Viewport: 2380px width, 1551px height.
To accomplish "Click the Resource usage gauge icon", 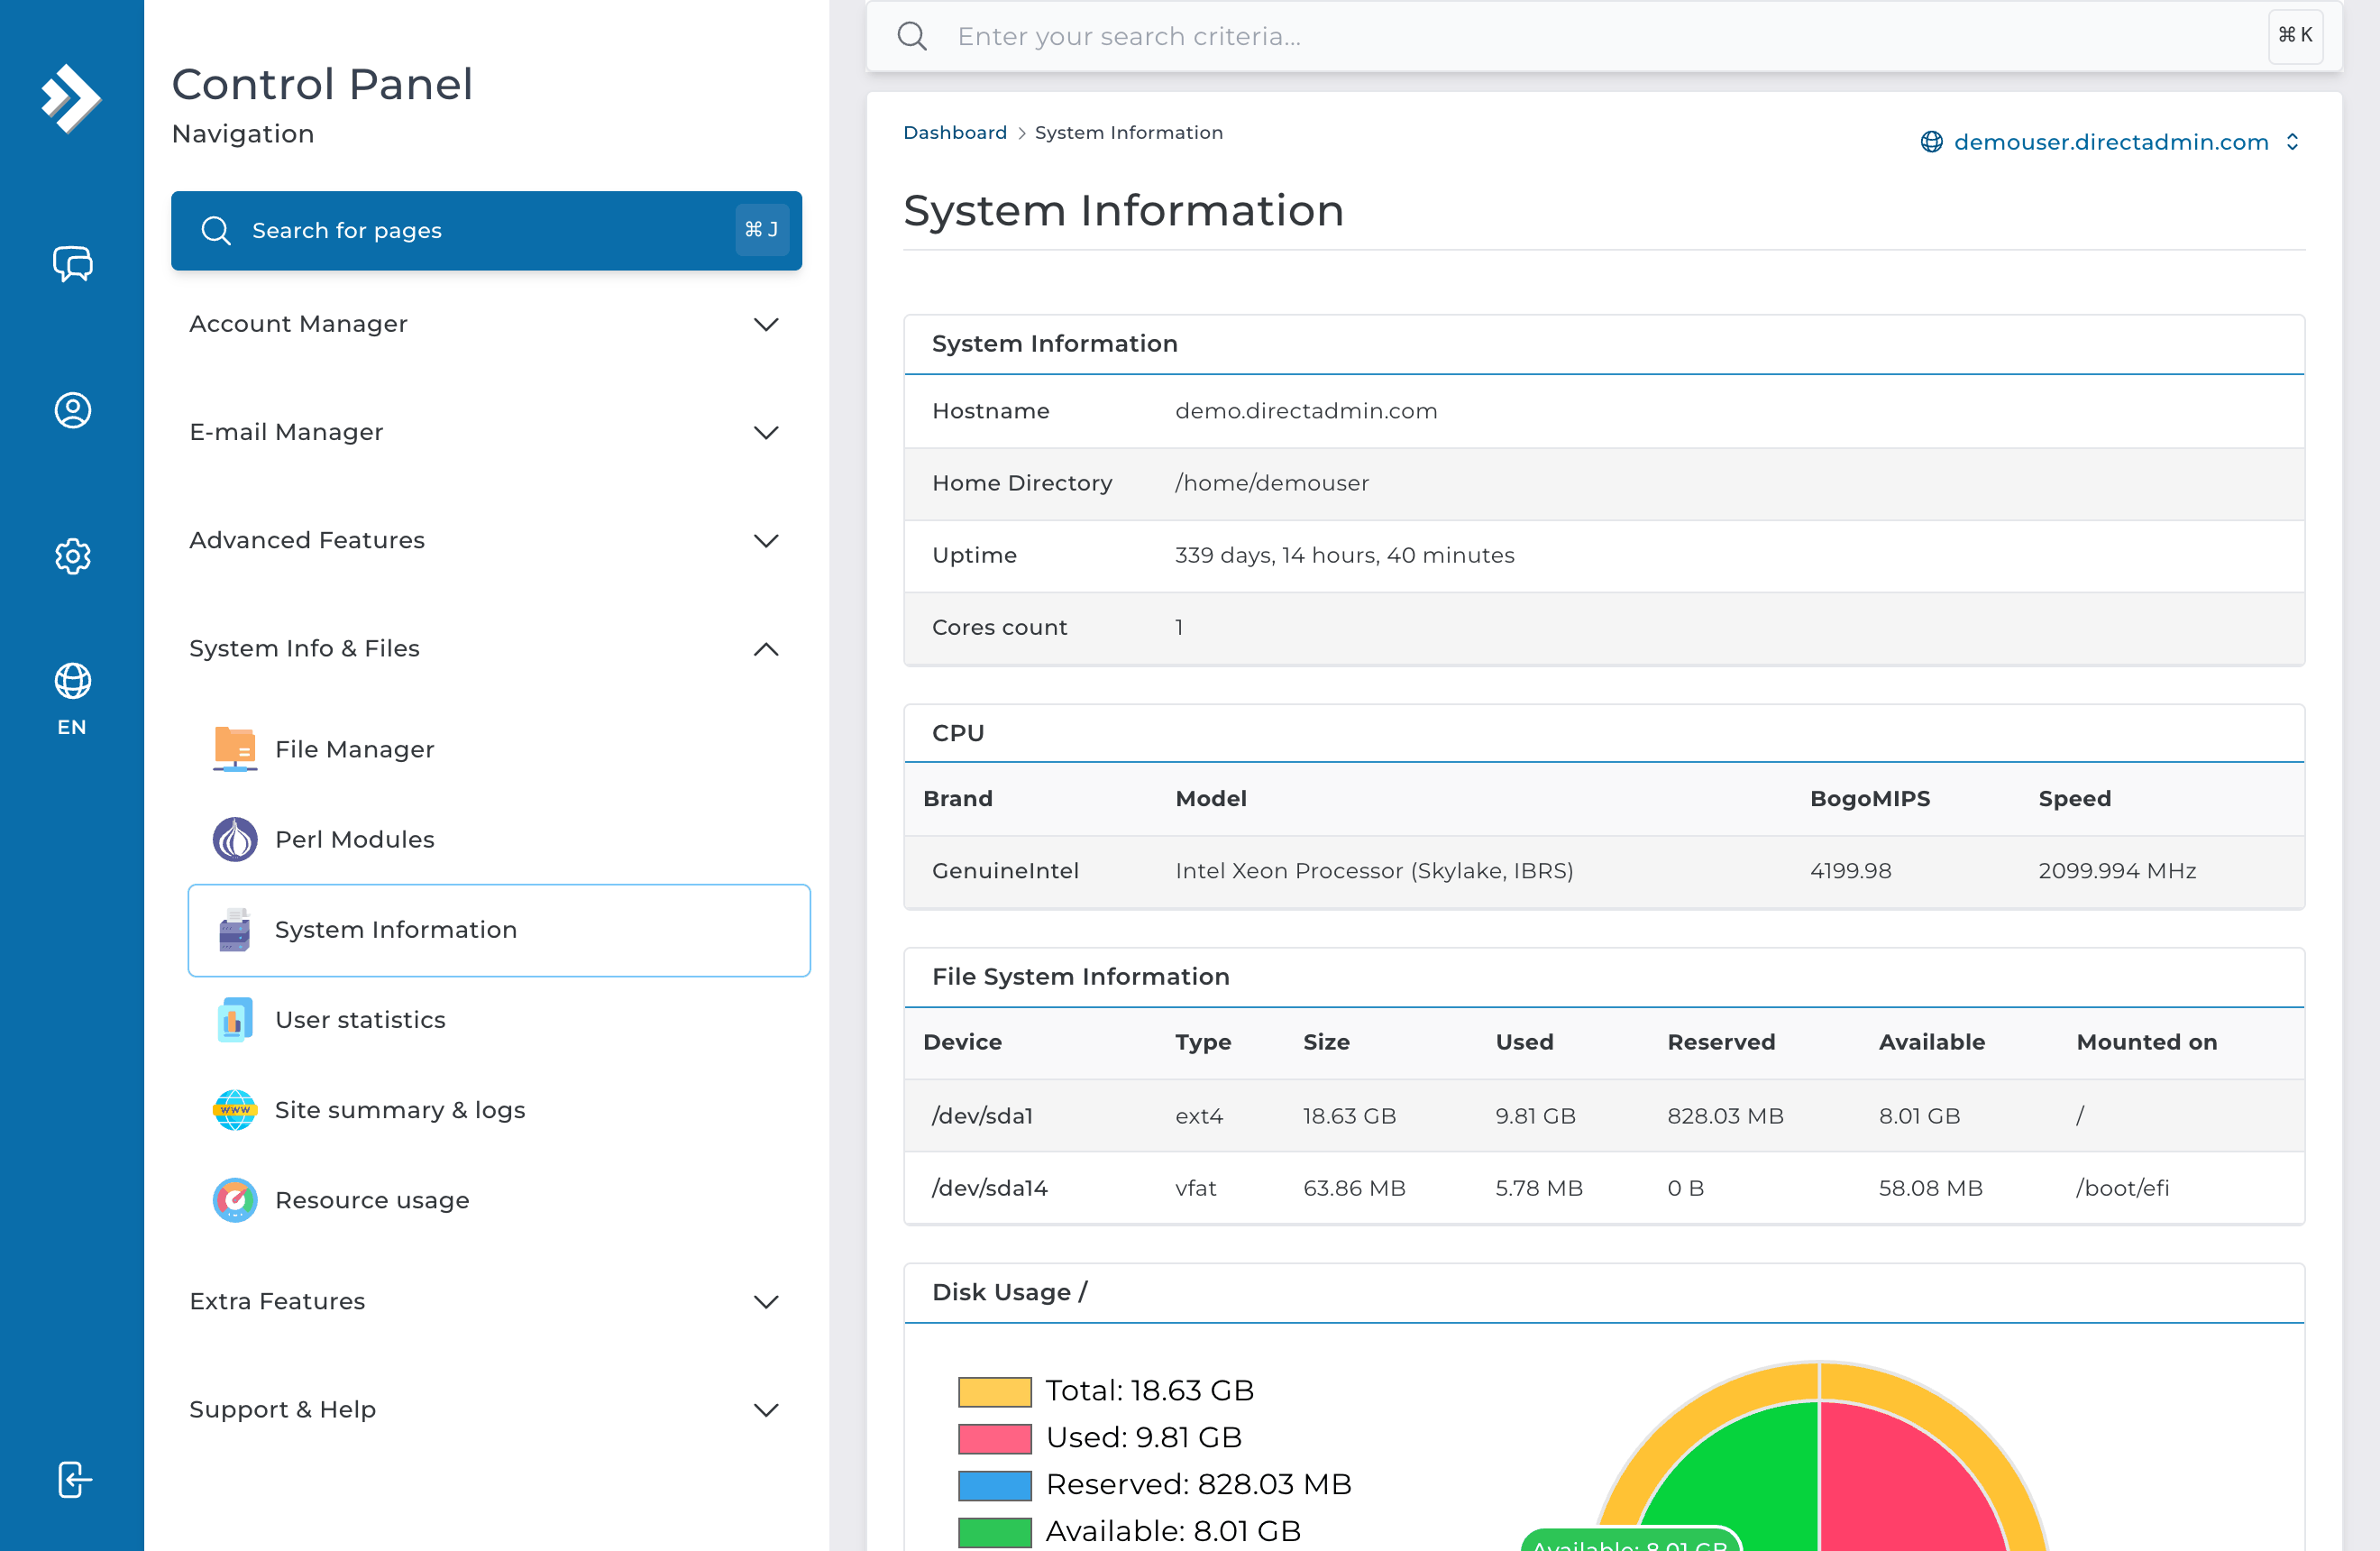I will pyautogui.click(x=235, y=1200).
